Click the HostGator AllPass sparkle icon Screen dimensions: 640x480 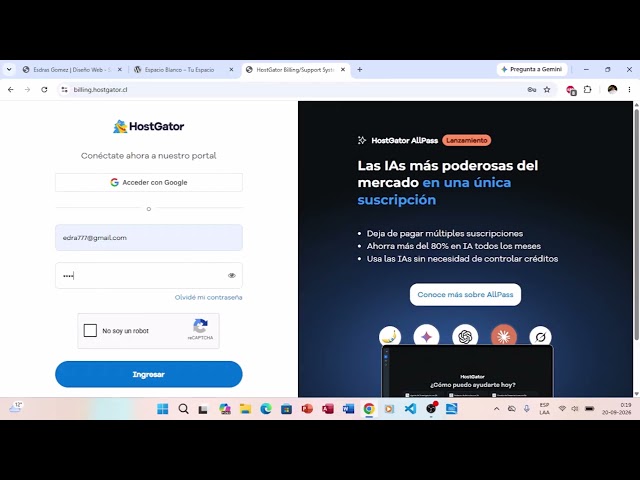tap(362, 140)
